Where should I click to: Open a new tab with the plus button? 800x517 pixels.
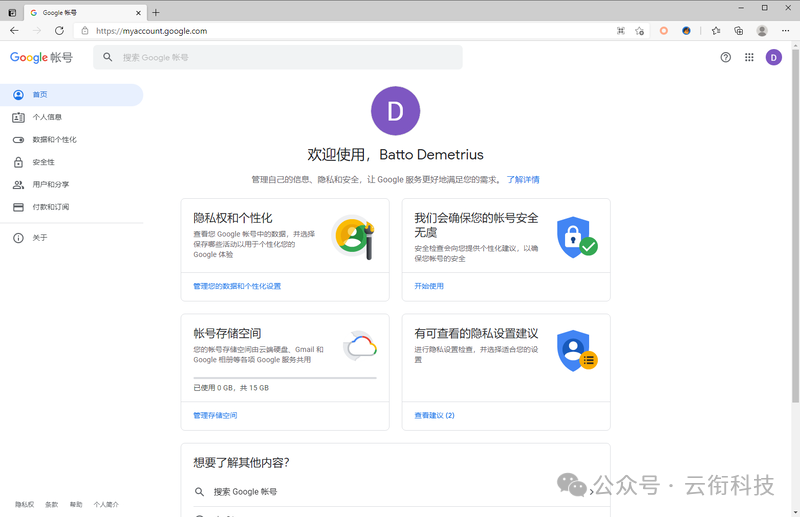(156, 13)
